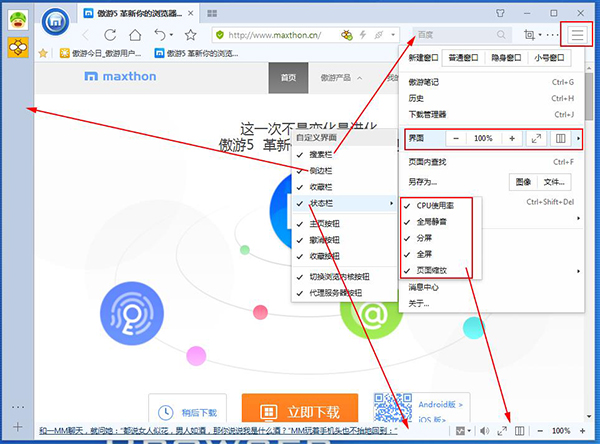Select 关于... in the main menu

pyautogui.click(x=491, y=304)
